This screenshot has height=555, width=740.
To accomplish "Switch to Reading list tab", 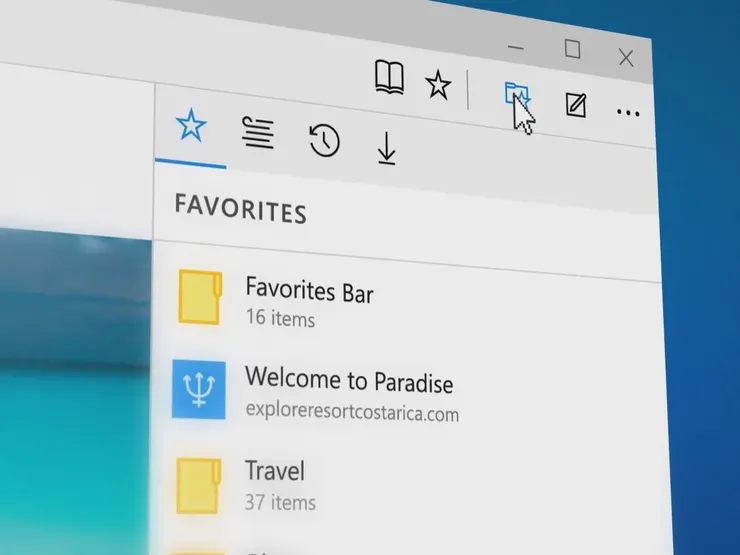I will click(x=258, y=133).
